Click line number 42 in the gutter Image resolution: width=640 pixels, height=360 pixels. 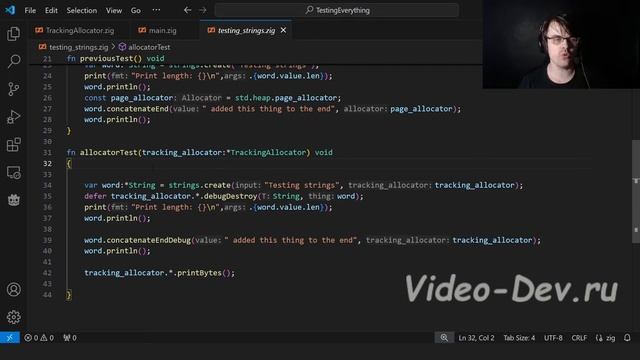47,273
